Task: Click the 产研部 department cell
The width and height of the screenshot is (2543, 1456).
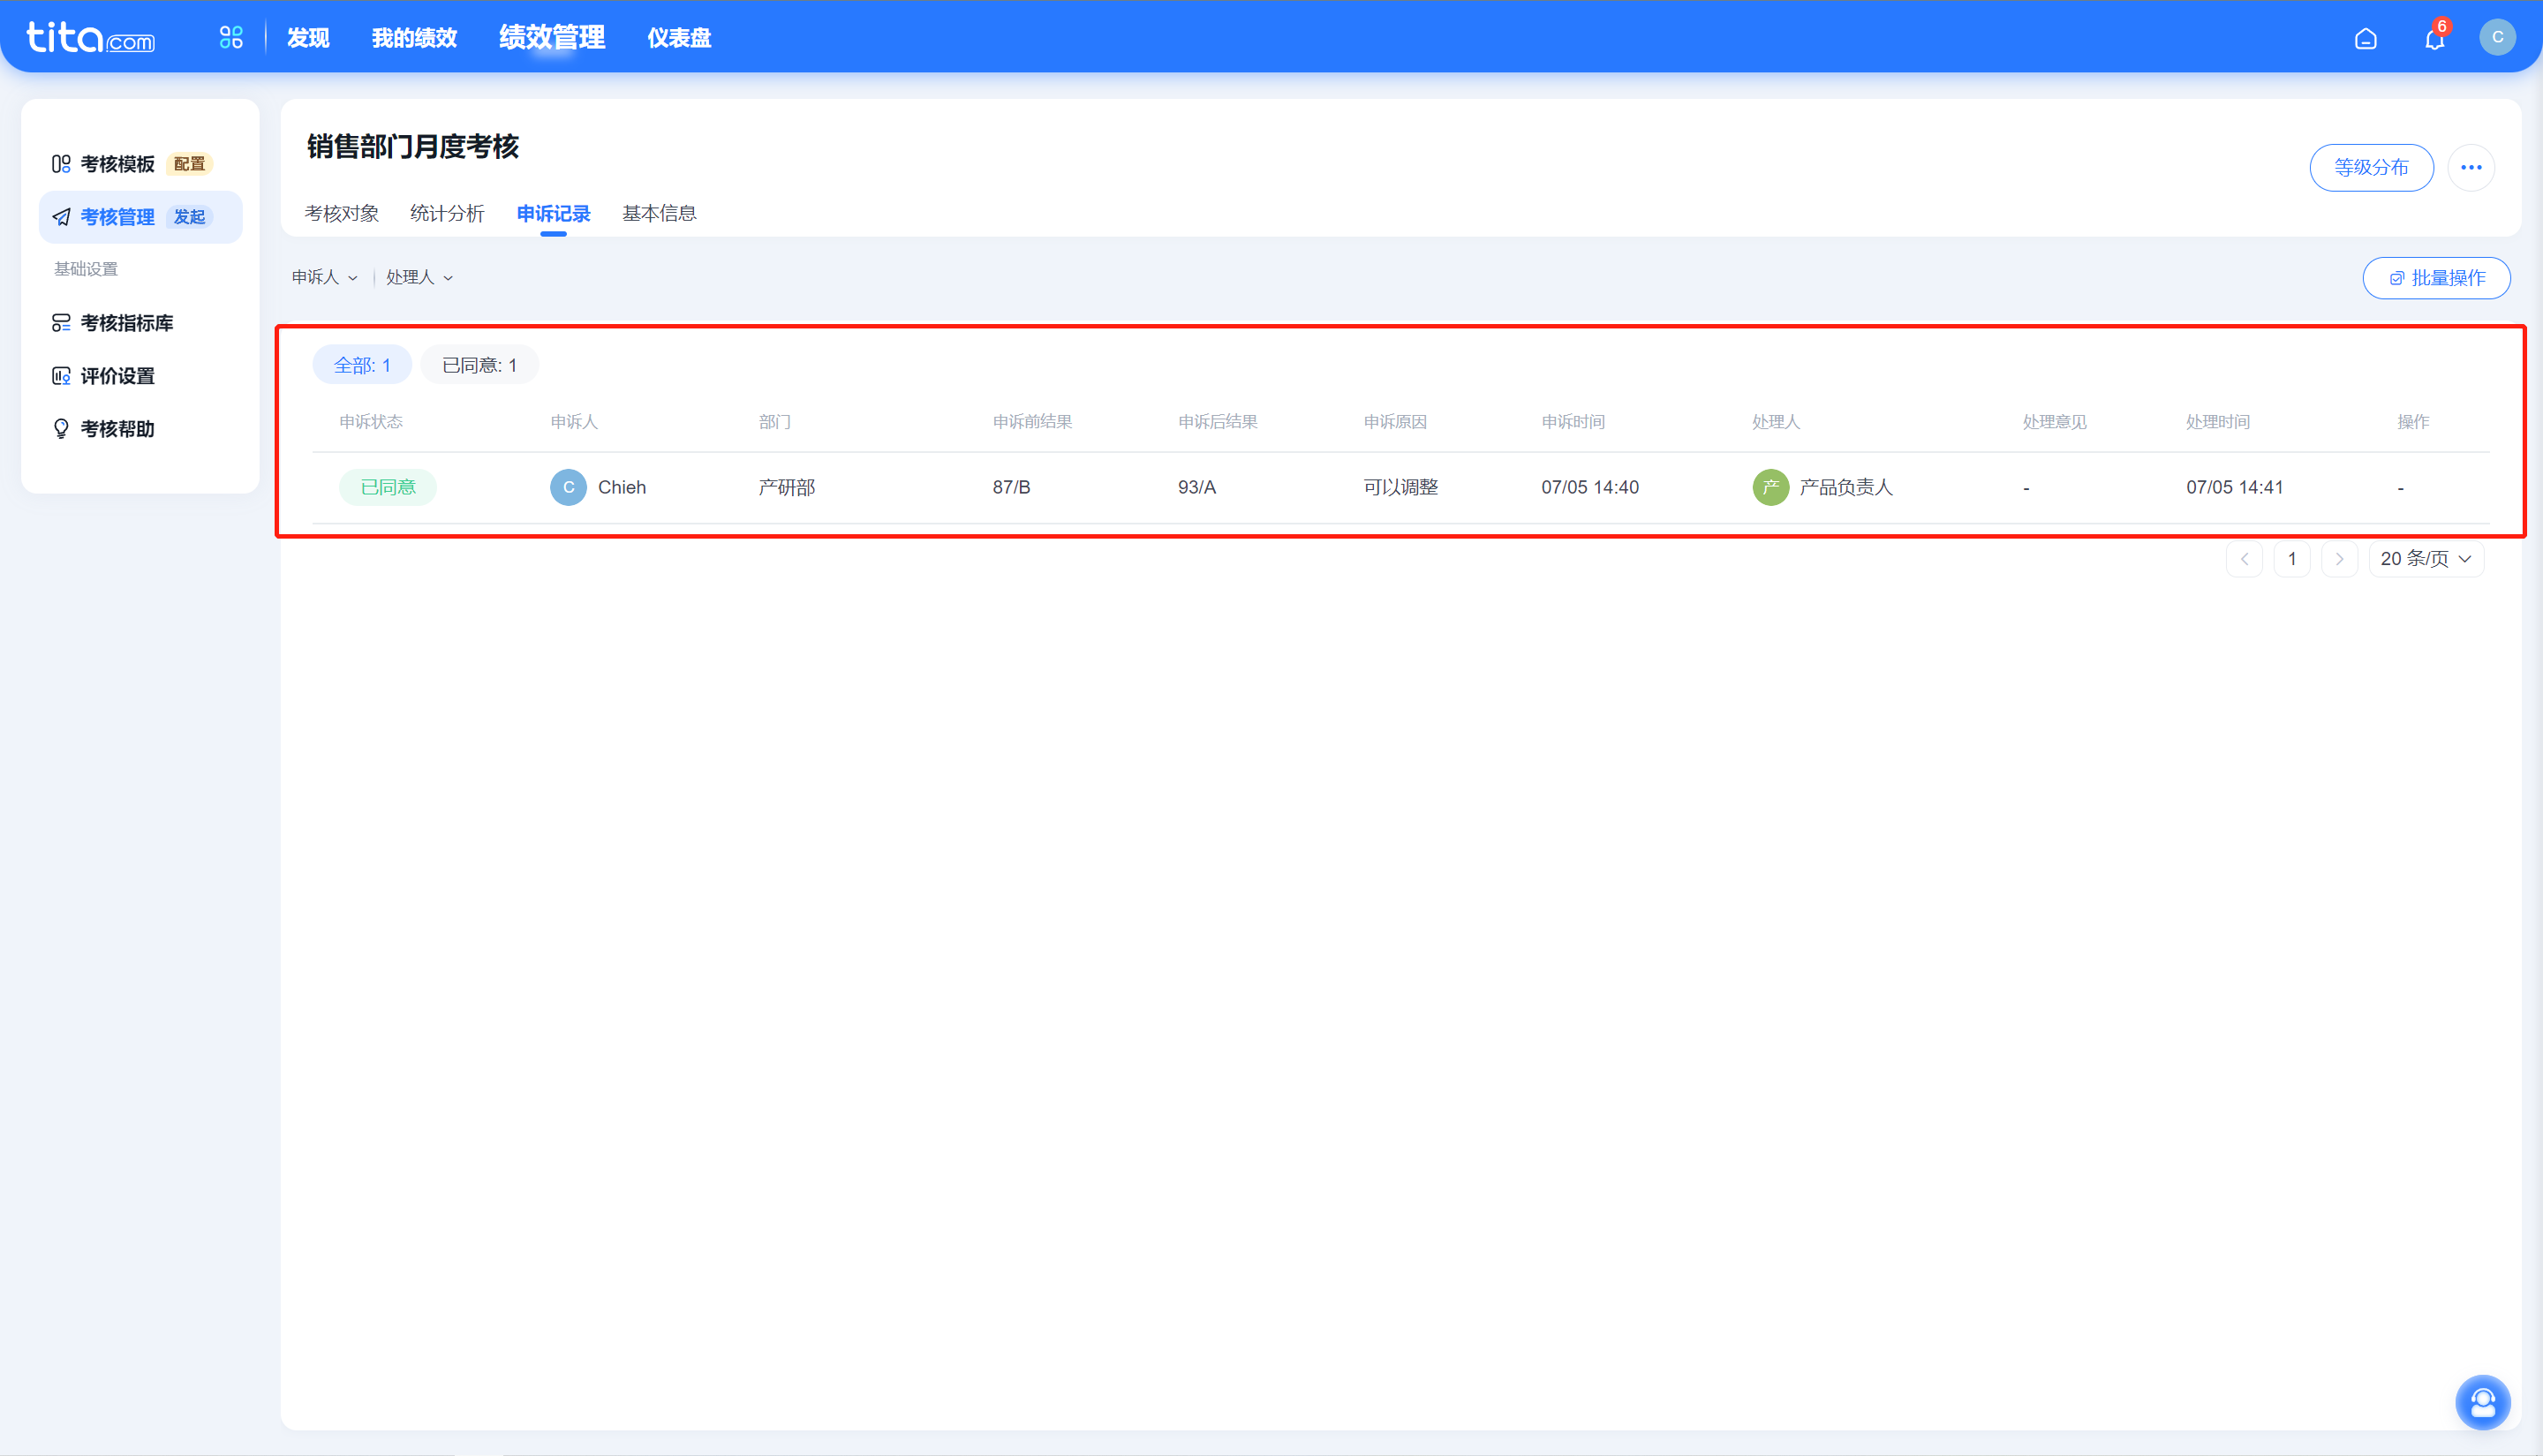Action: pyautogui.click(x=786, y=487)
